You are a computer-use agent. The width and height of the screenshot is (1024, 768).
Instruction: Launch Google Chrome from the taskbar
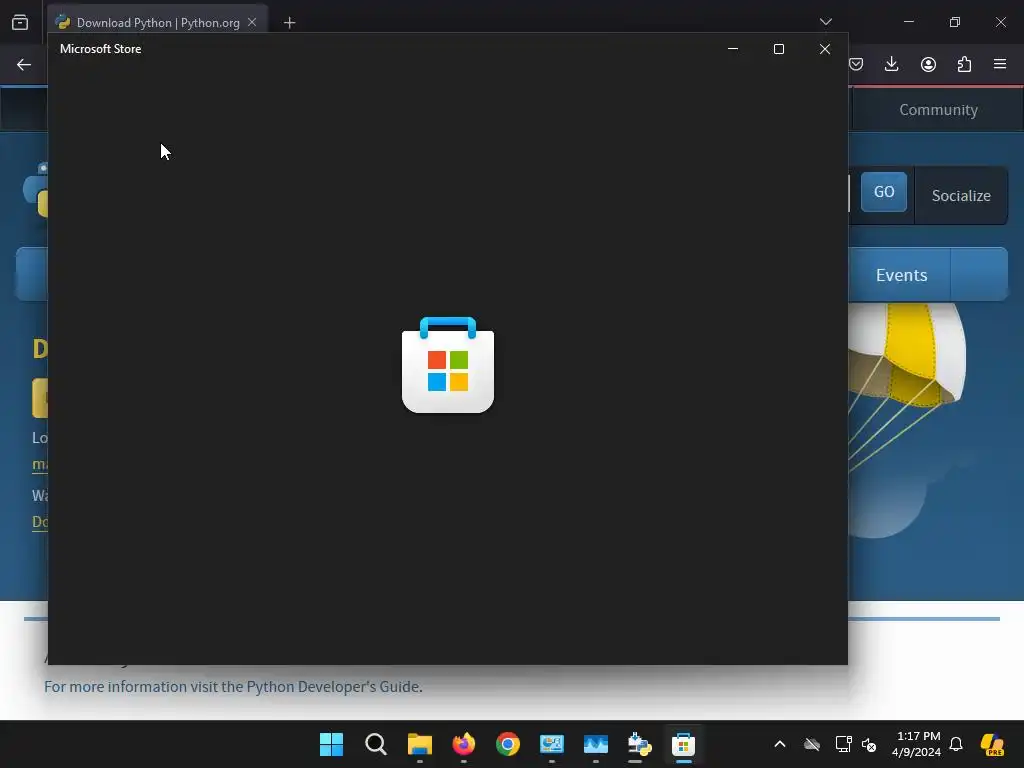point(508,744)
